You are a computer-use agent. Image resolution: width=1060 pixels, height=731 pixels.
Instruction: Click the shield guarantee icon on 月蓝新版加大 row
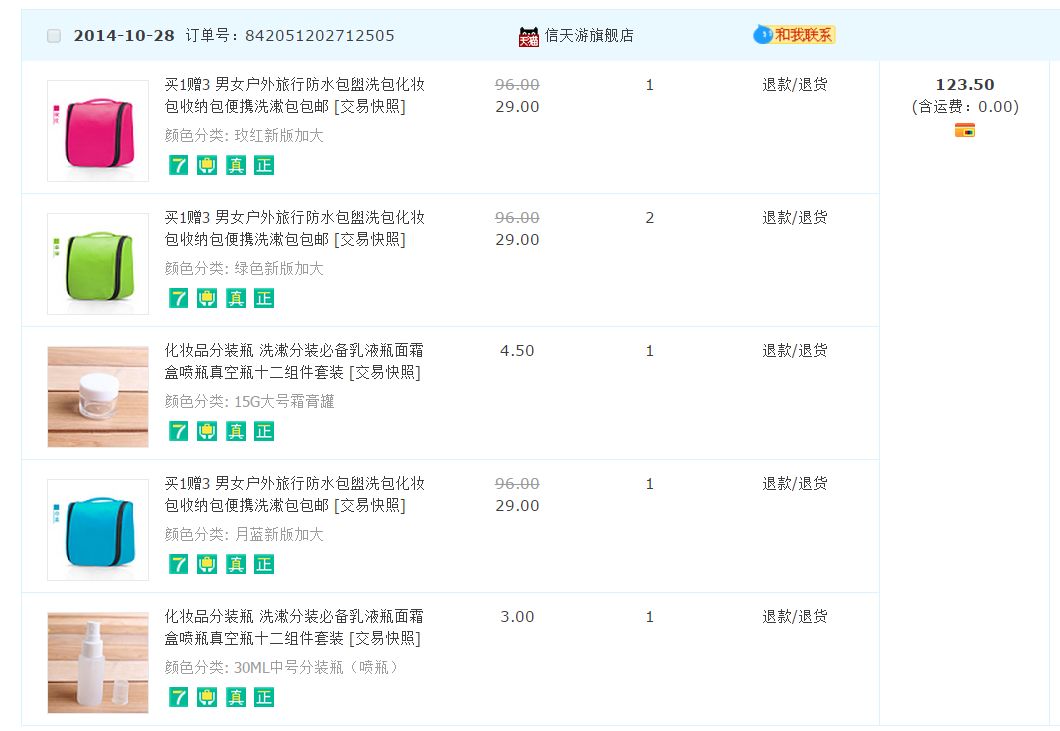click(x=207, y=564)
